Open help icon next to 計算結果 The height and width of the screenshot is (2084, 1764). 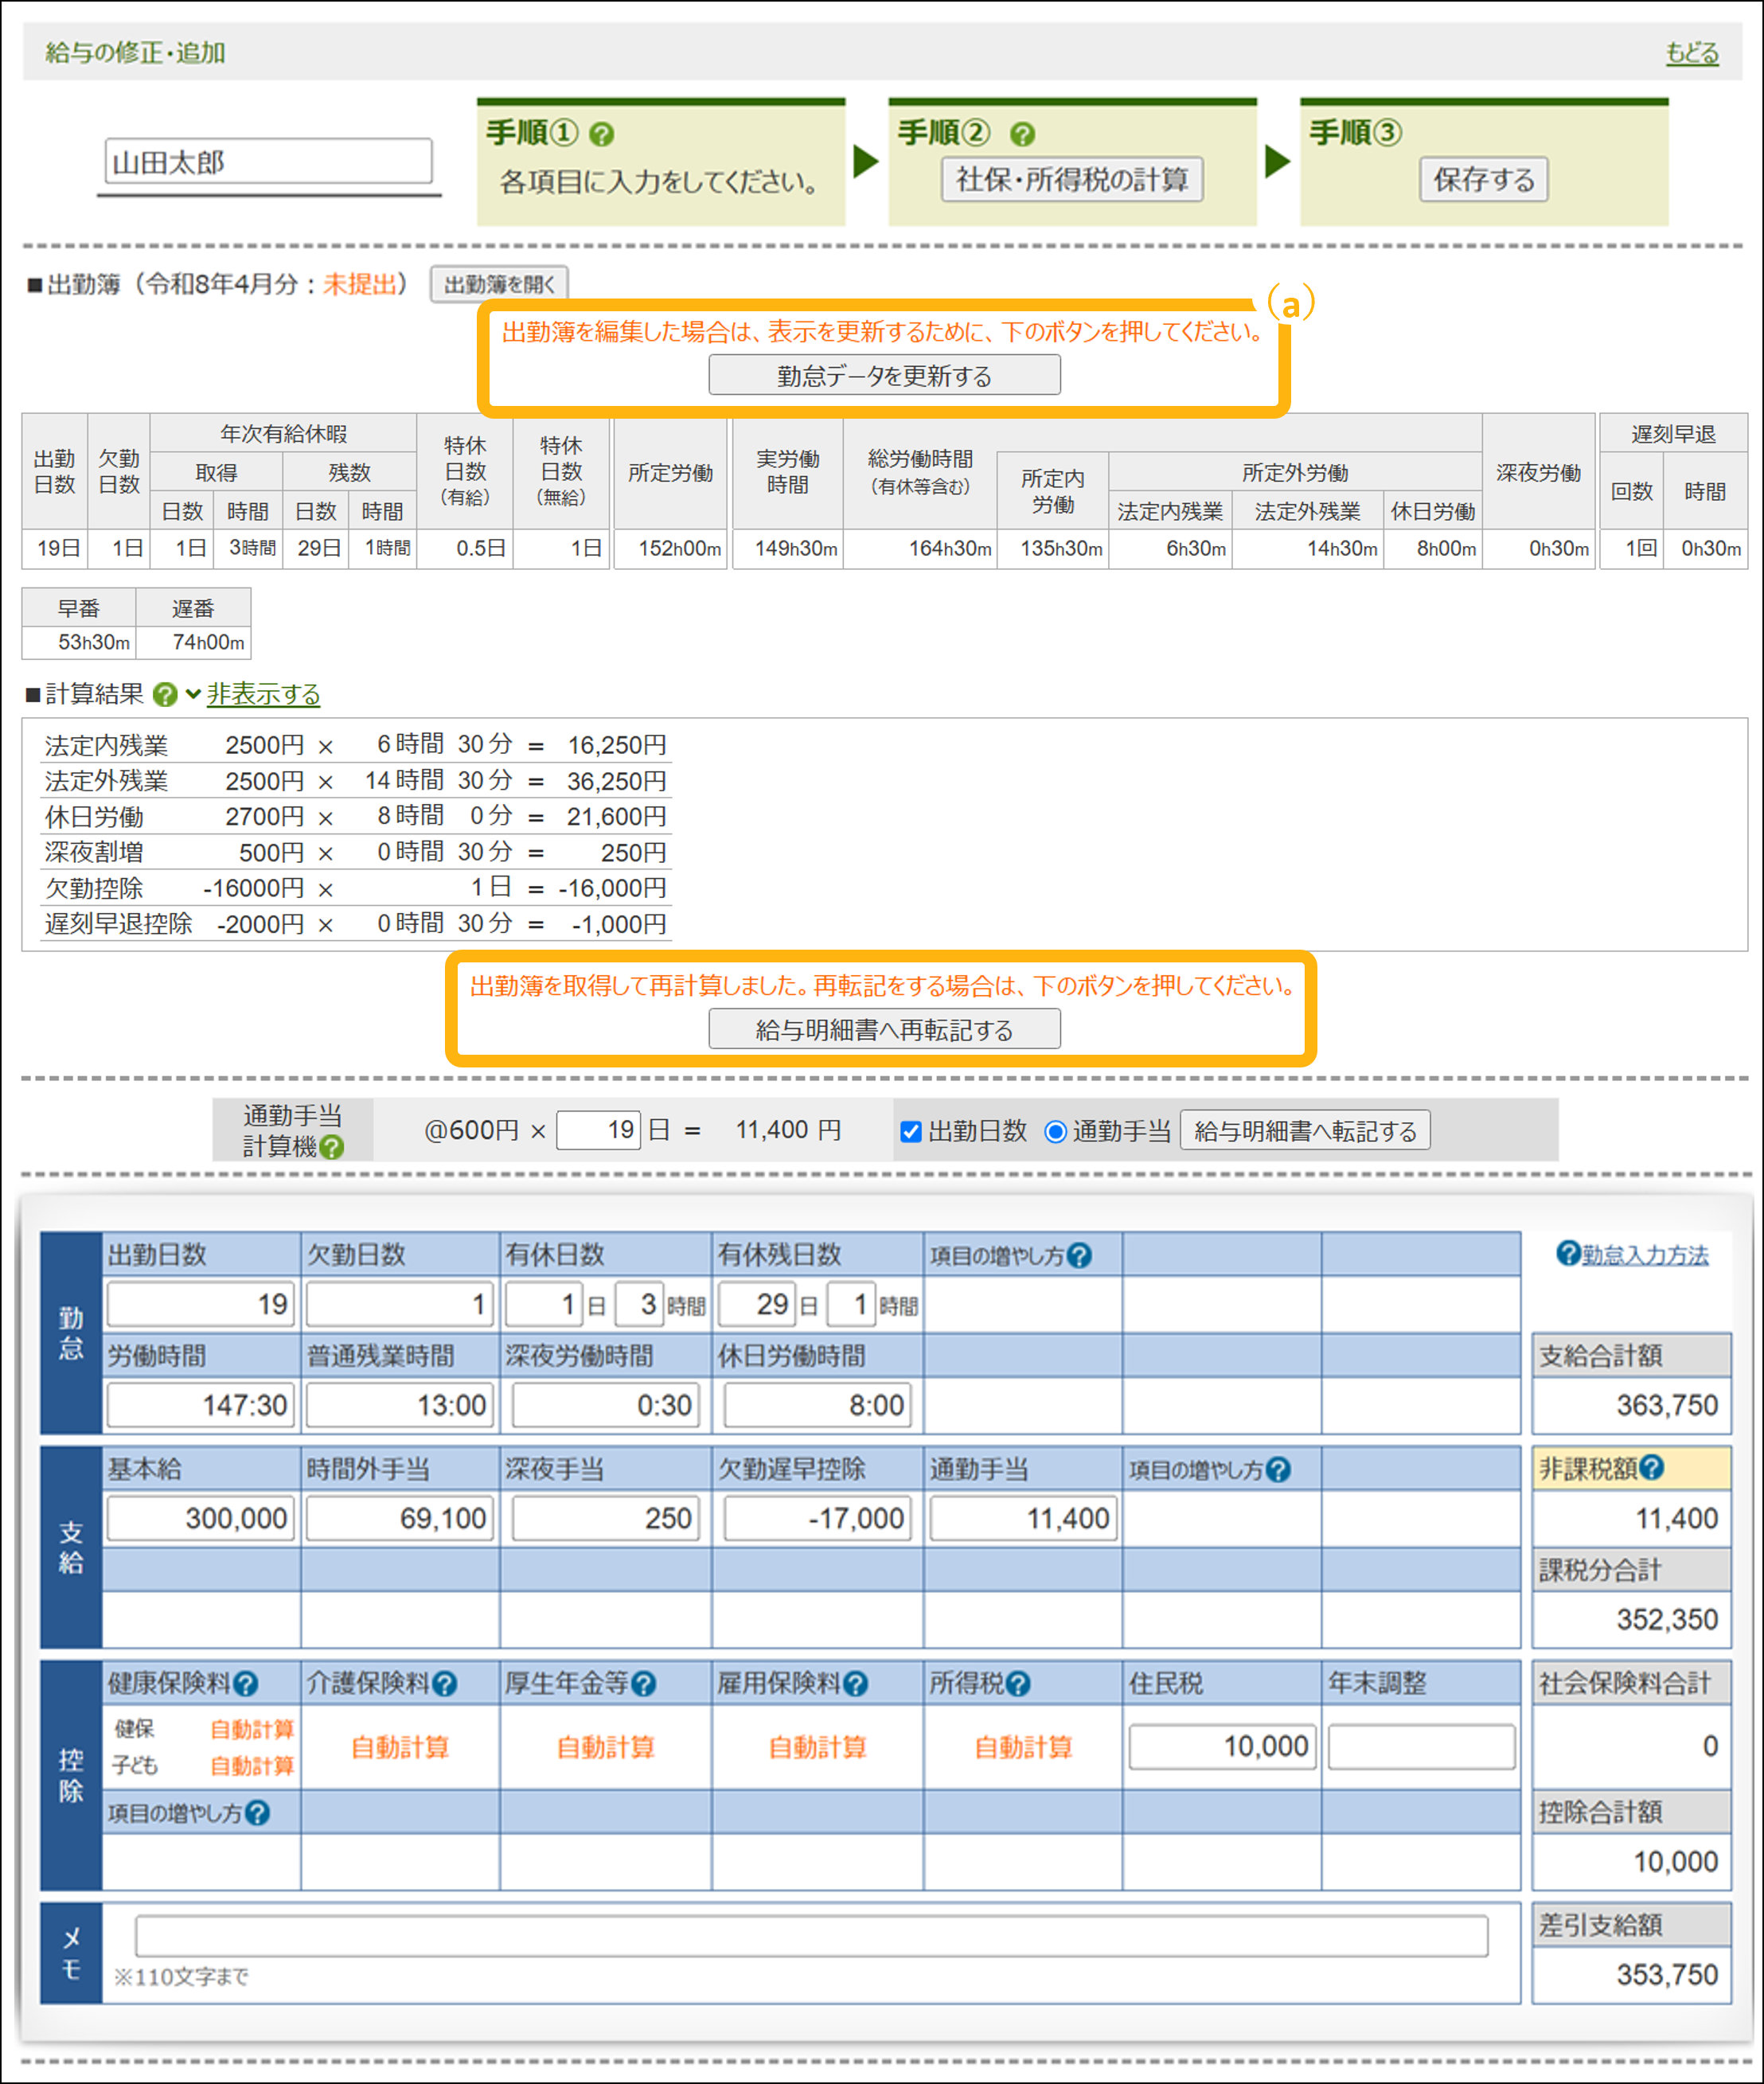click(166, 694)
